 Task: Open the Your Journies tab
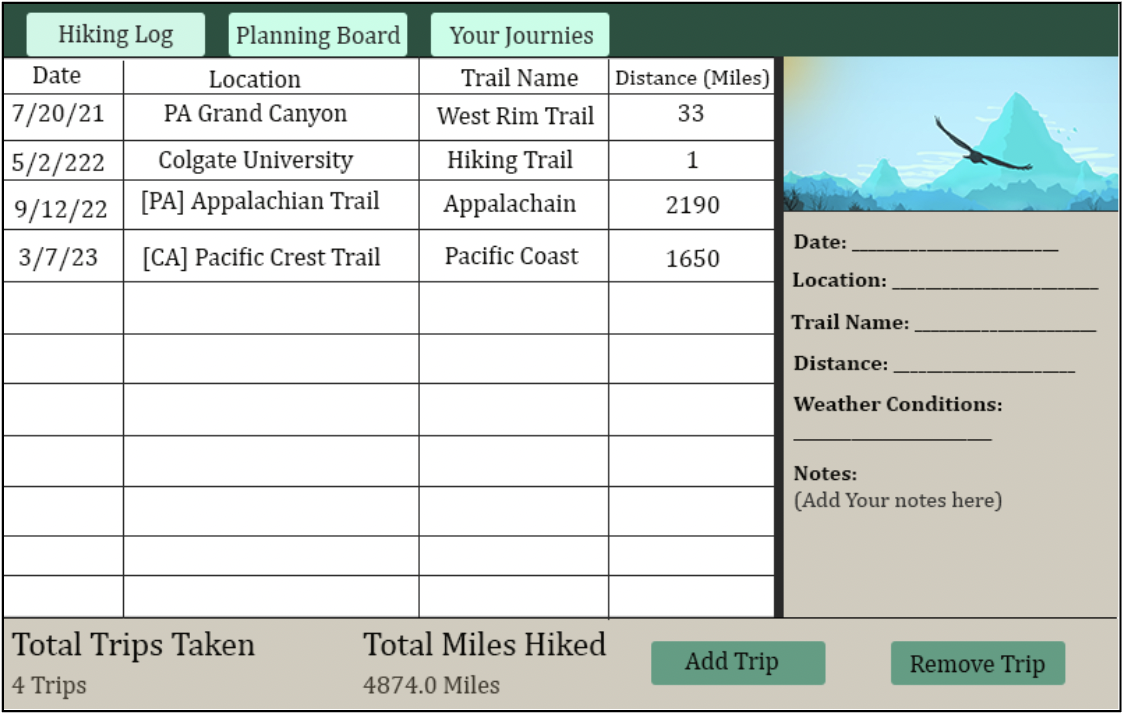(519, 34)
